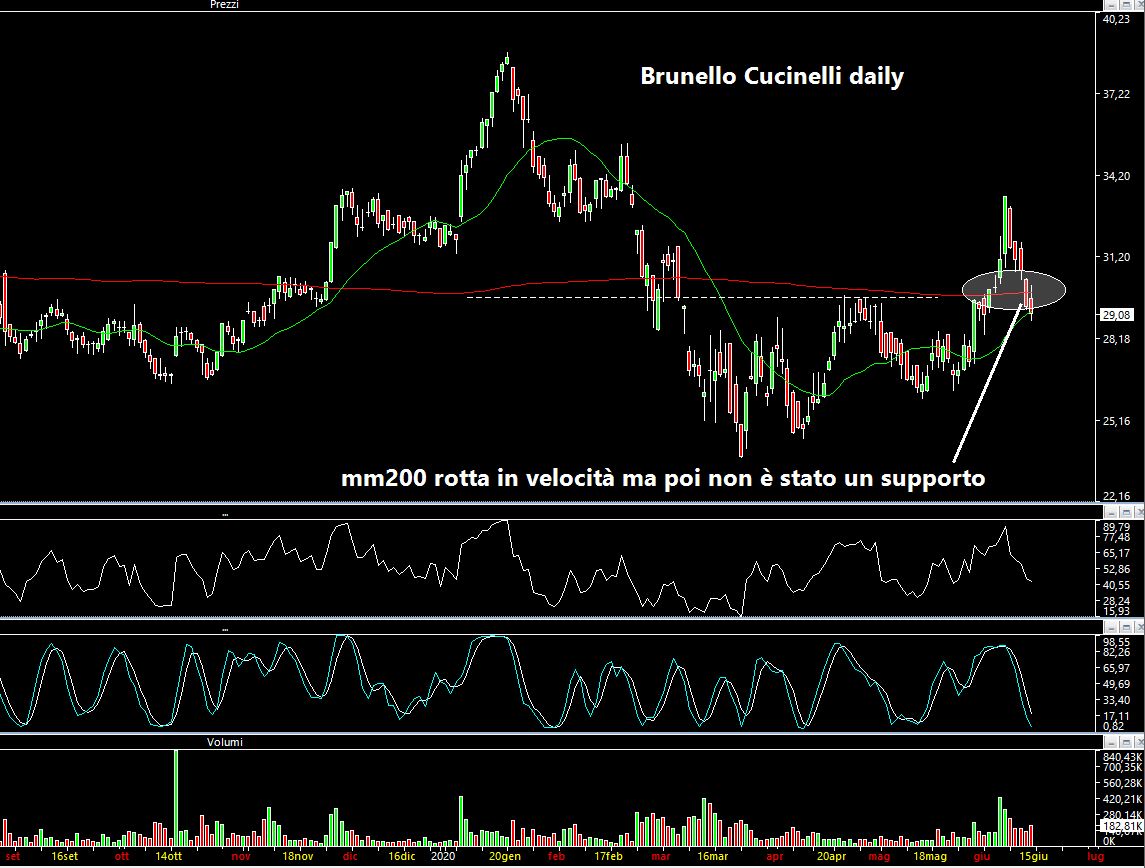Click the 40,55 oscillator scale value
Screen dimensions: 1145x868
pos(1117,585)
